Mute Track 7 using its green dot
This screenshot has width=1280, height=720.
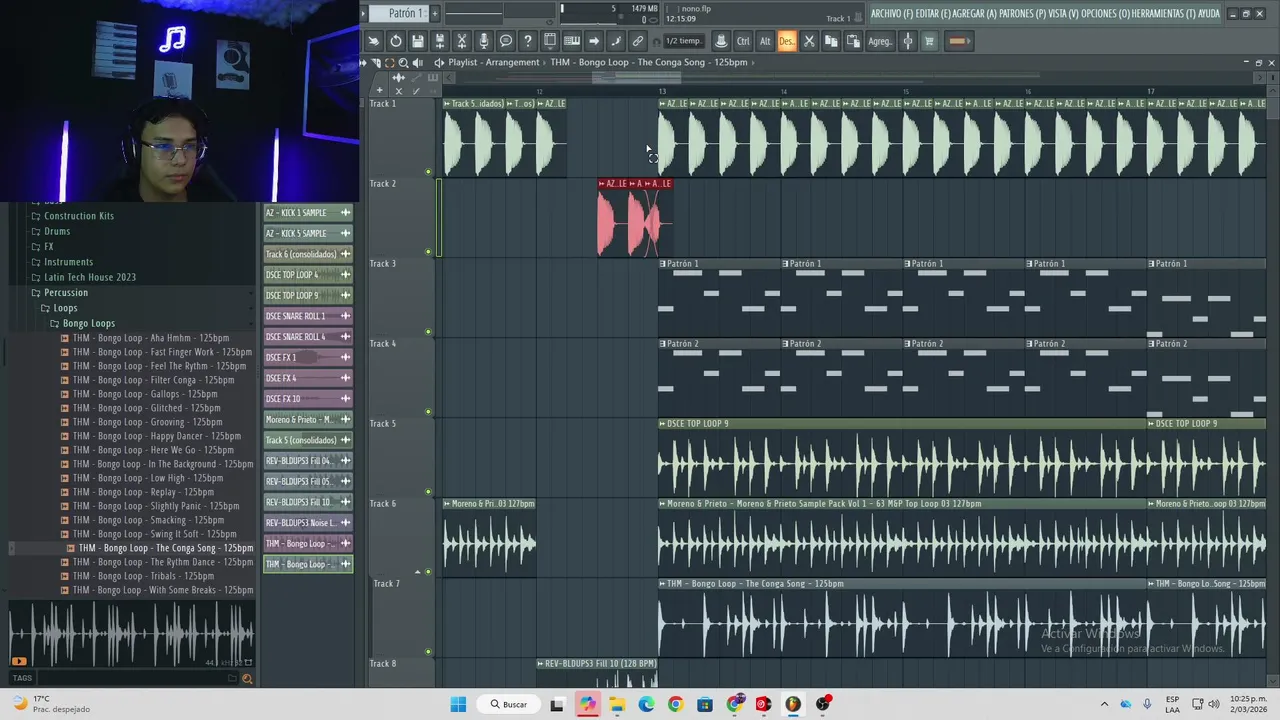pyautogui.click(x=429, y=652)
